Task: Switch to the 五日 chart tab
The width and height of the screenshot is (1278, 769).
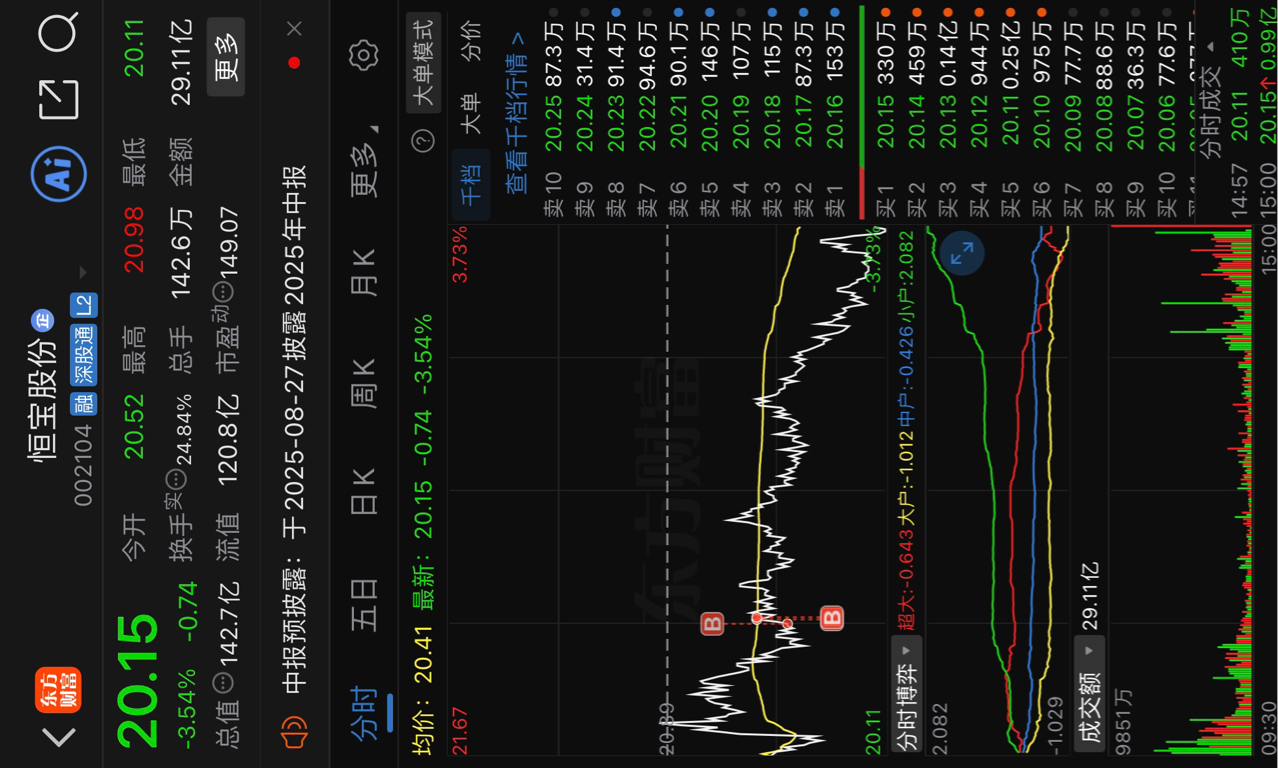Action: coord(364,603)
